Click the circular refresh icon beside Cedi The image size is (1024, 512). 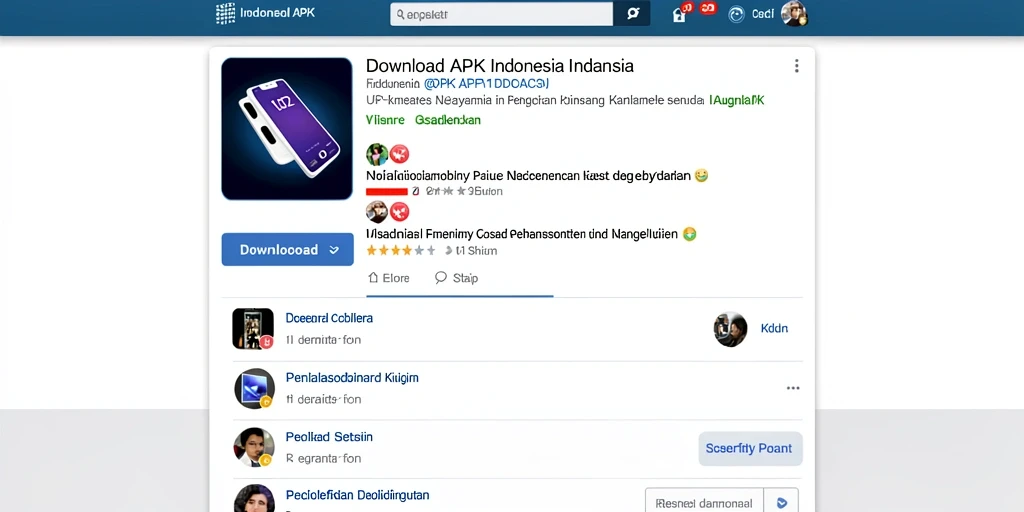(736, 15)
